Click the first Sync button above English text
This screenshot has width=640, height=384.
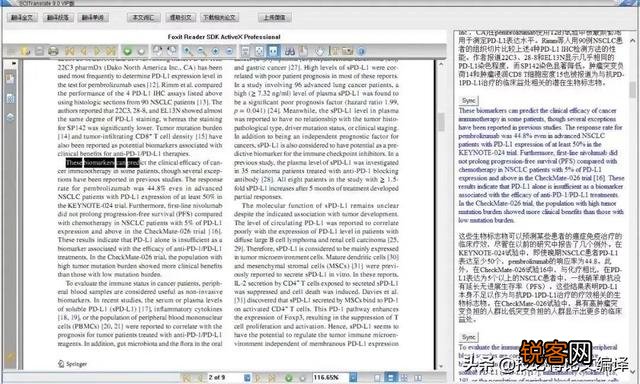point(468,100)
